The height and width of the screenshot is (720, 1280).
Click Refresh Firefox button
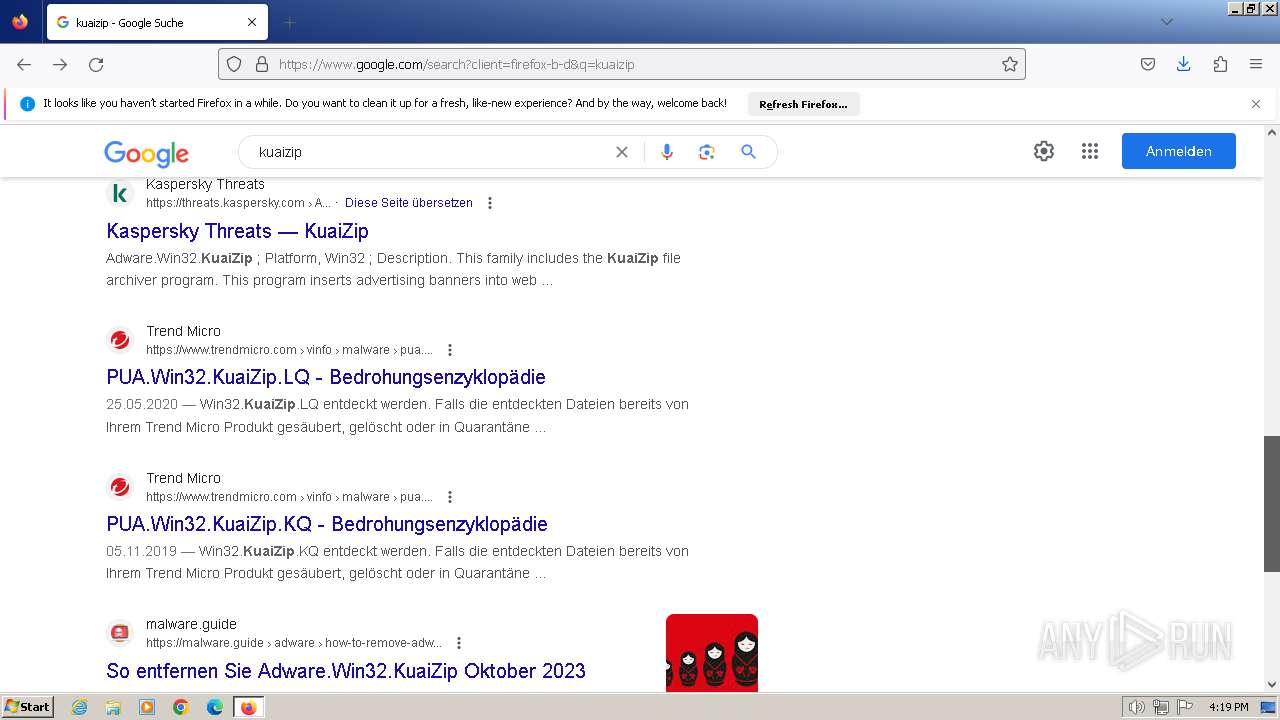(803, 104)
